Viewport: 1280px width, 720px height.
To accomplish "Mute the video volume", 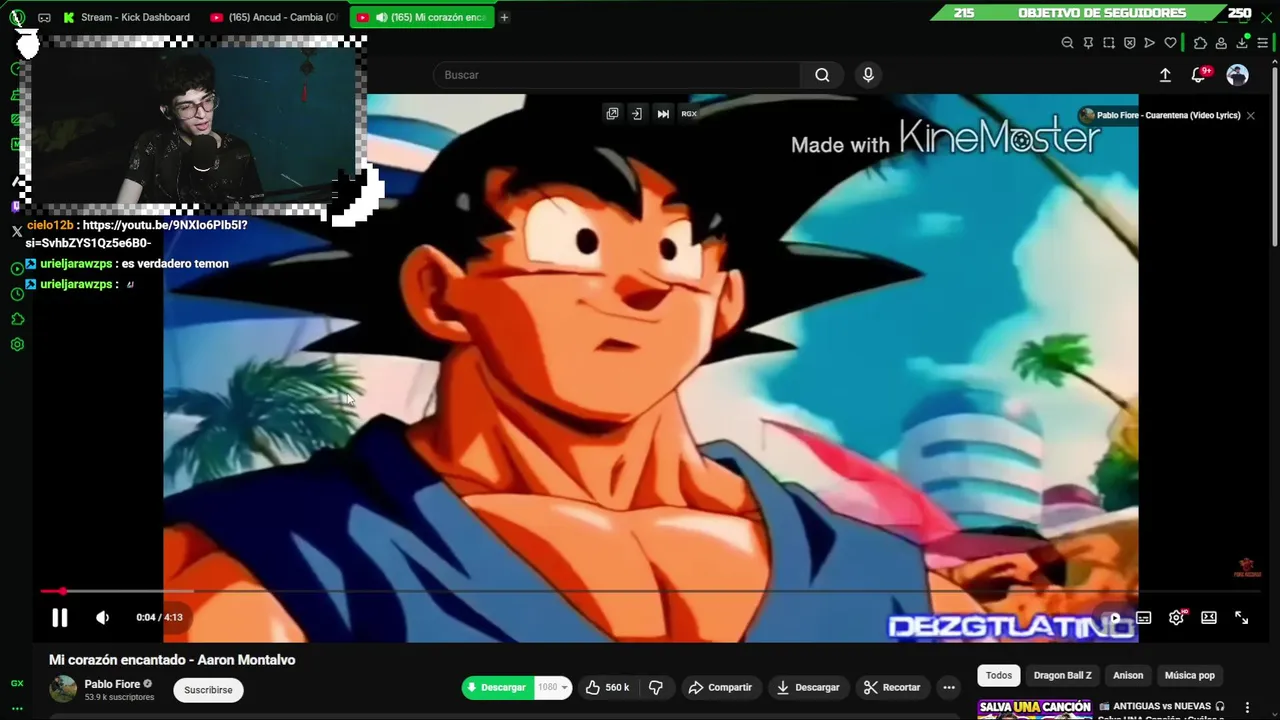I will [x=102, y=618].
